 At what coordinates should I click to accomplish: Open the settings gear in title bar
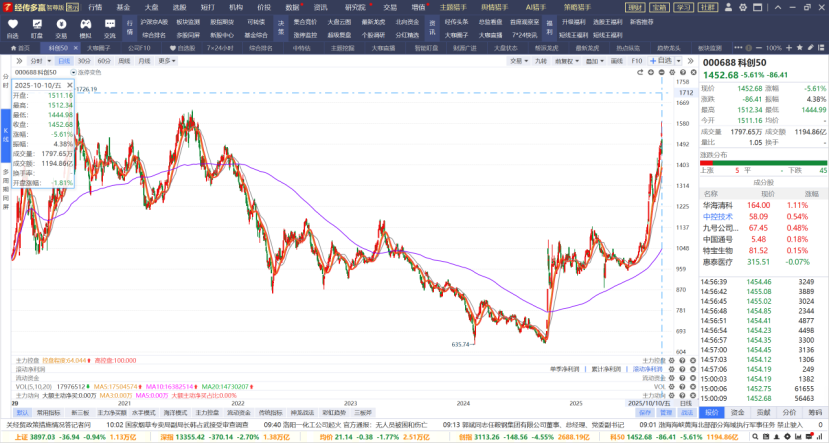(743, 7)
